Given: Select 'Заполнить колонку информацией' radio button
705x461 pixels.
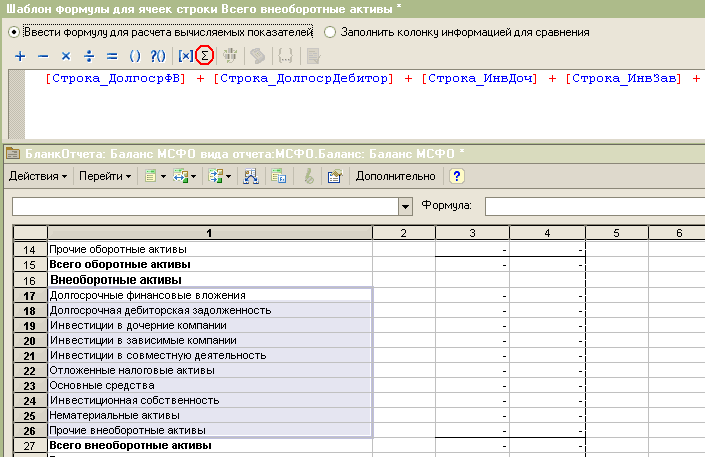Looking at the screenshot, I should tap(329, 32).
